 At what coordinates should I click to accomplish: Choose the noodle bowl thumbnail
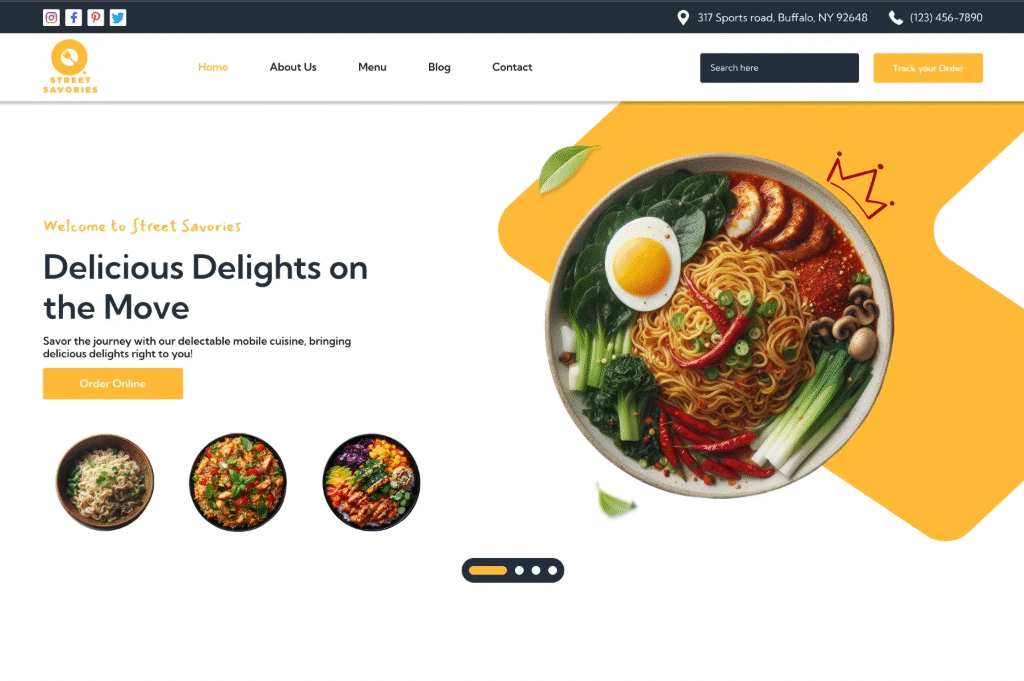coord(105,482)
